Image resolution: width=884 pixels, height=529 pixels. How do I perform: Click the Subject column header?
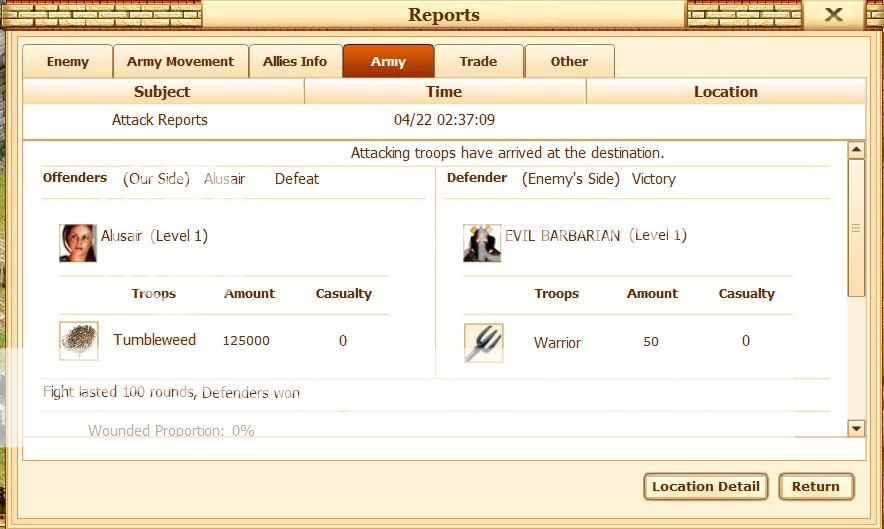pos(162,92)
